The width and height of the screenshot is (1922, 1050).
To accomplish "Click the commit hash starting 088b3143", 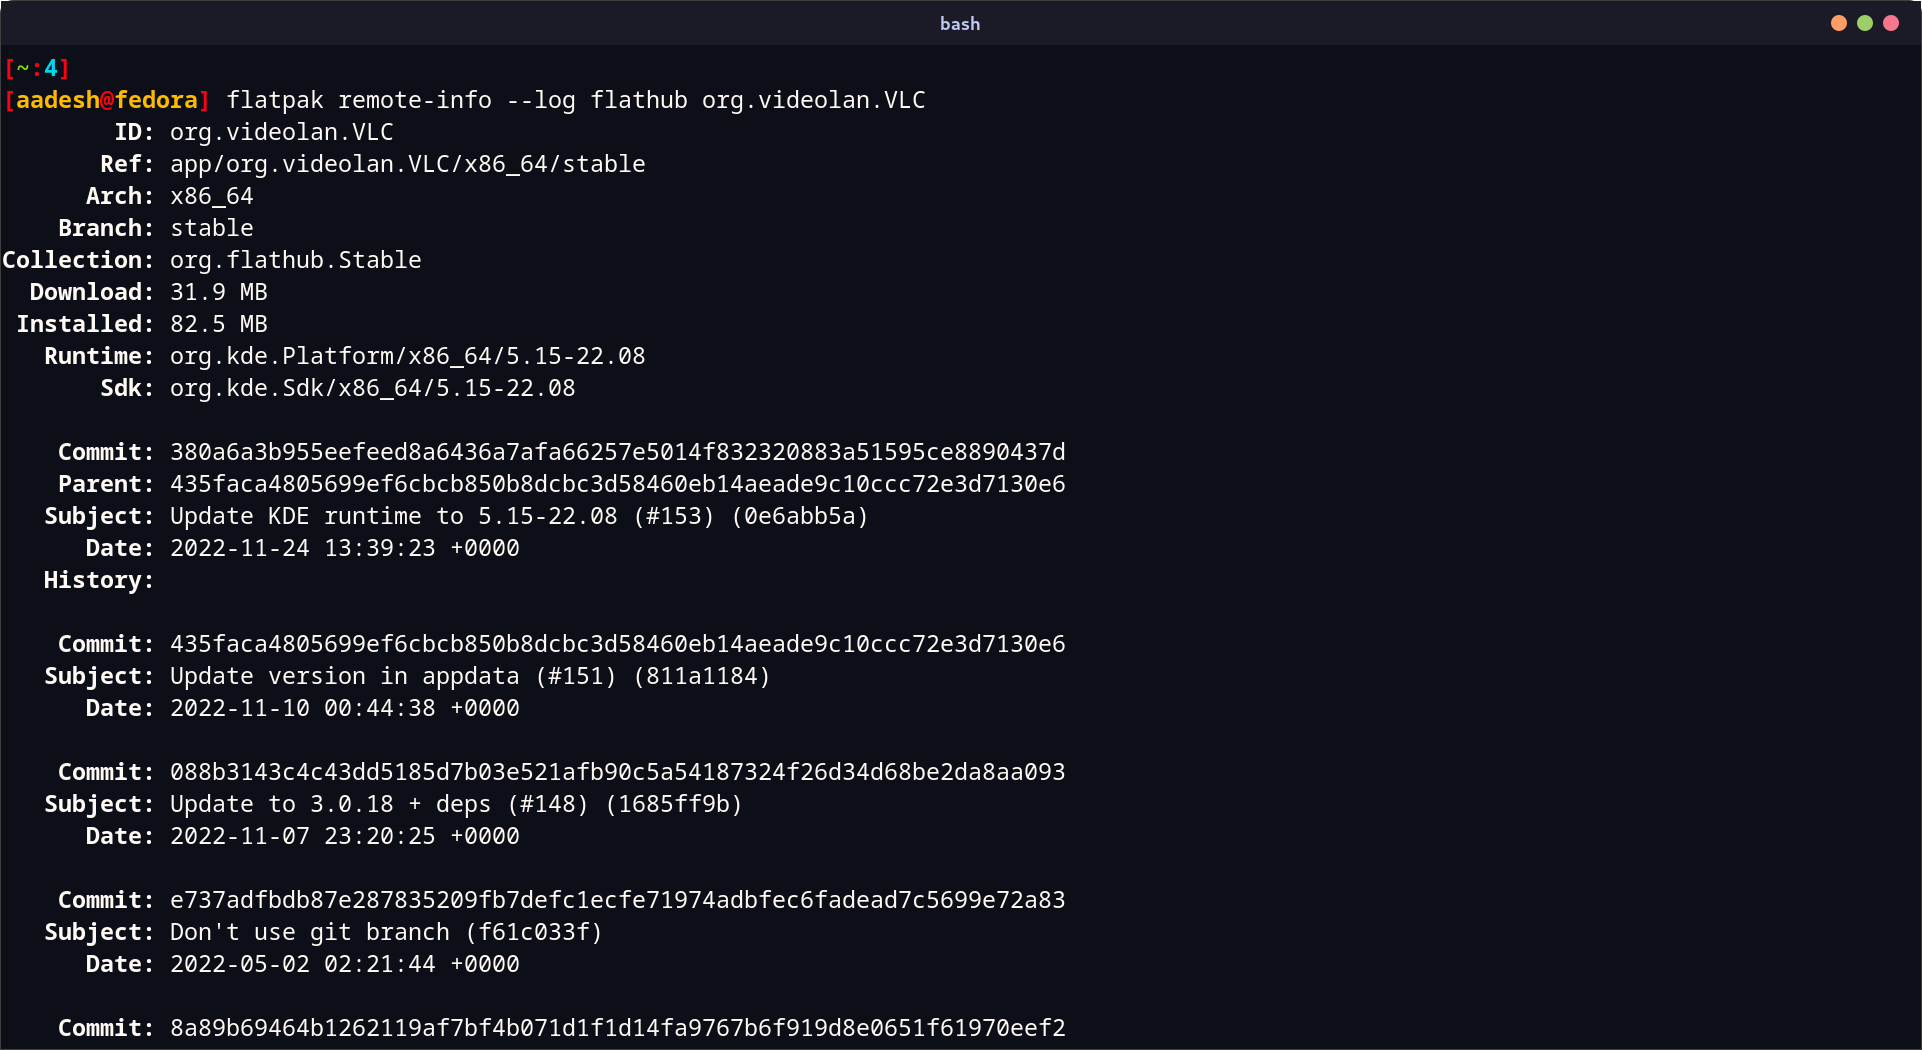I will coord(617,771).
